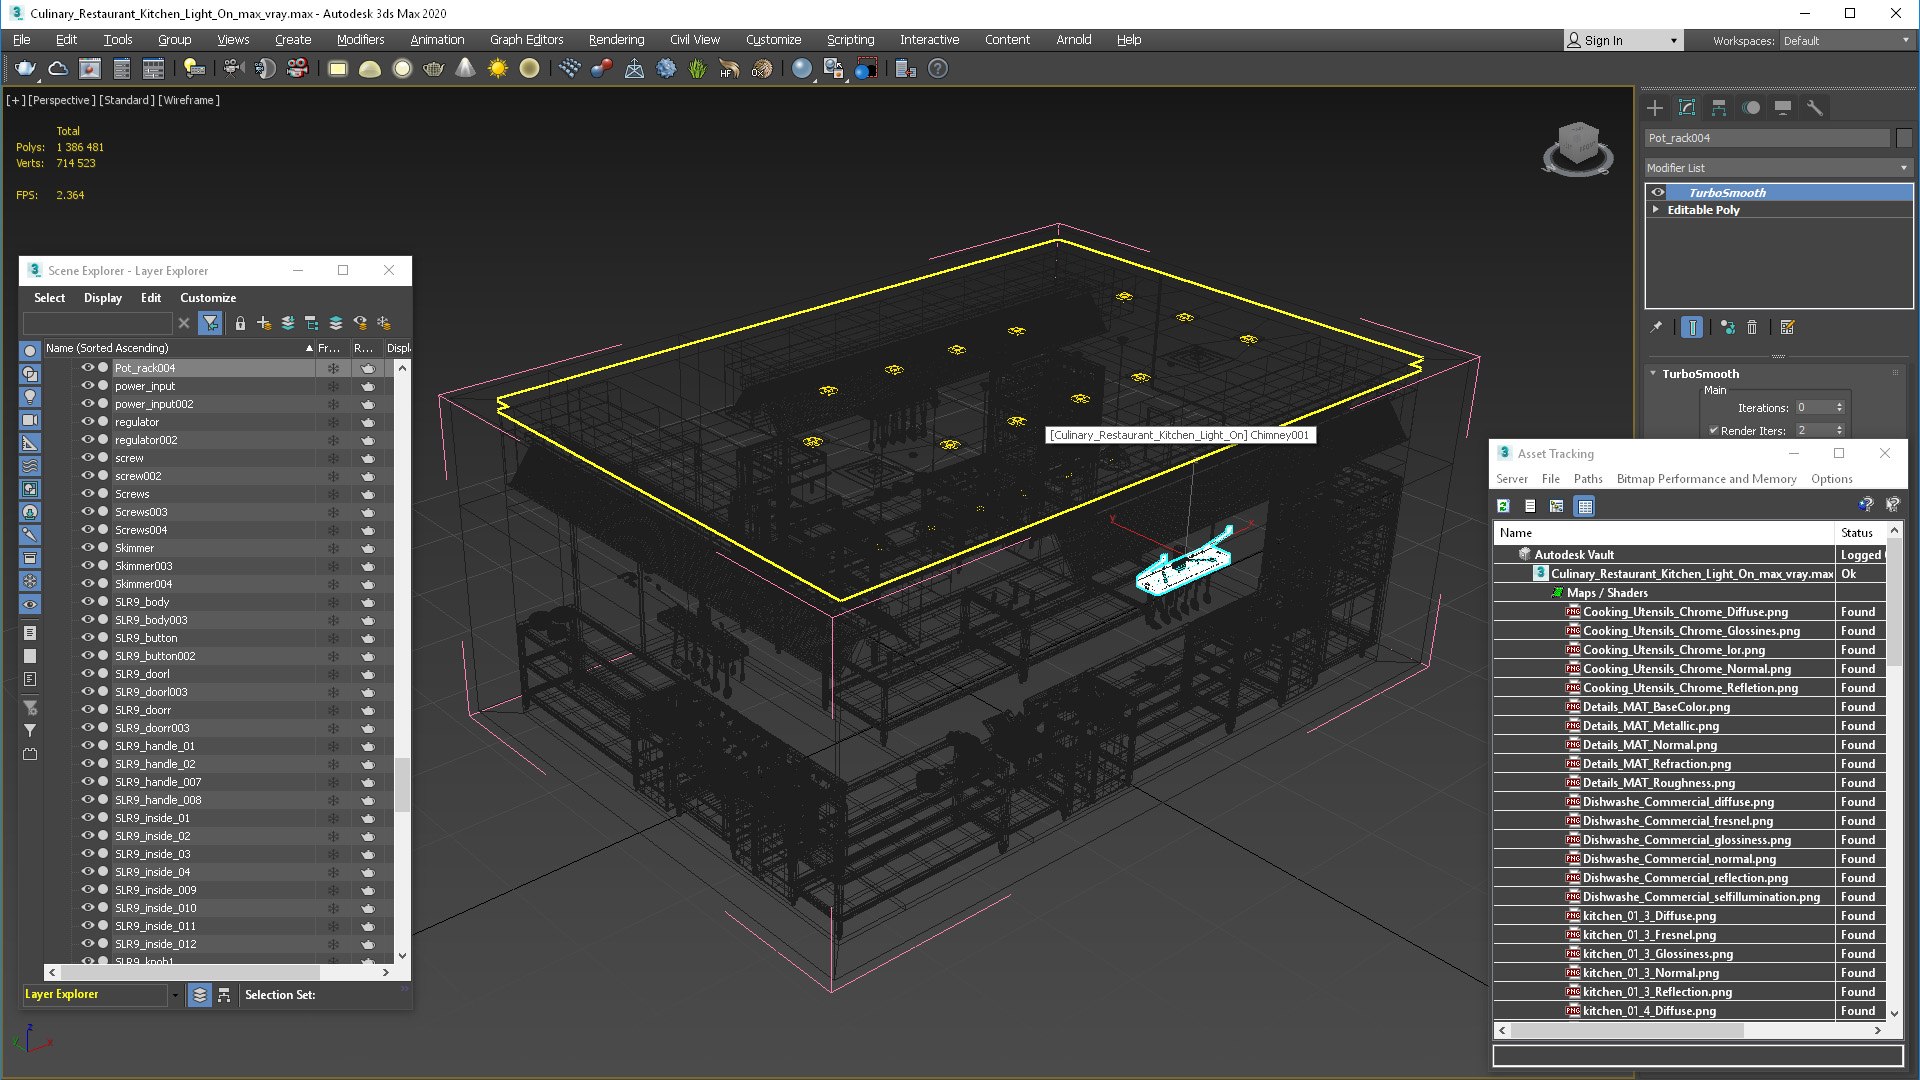Expand the Editable Poly stack entry

pyautogui.click(x=1656, y=210)
